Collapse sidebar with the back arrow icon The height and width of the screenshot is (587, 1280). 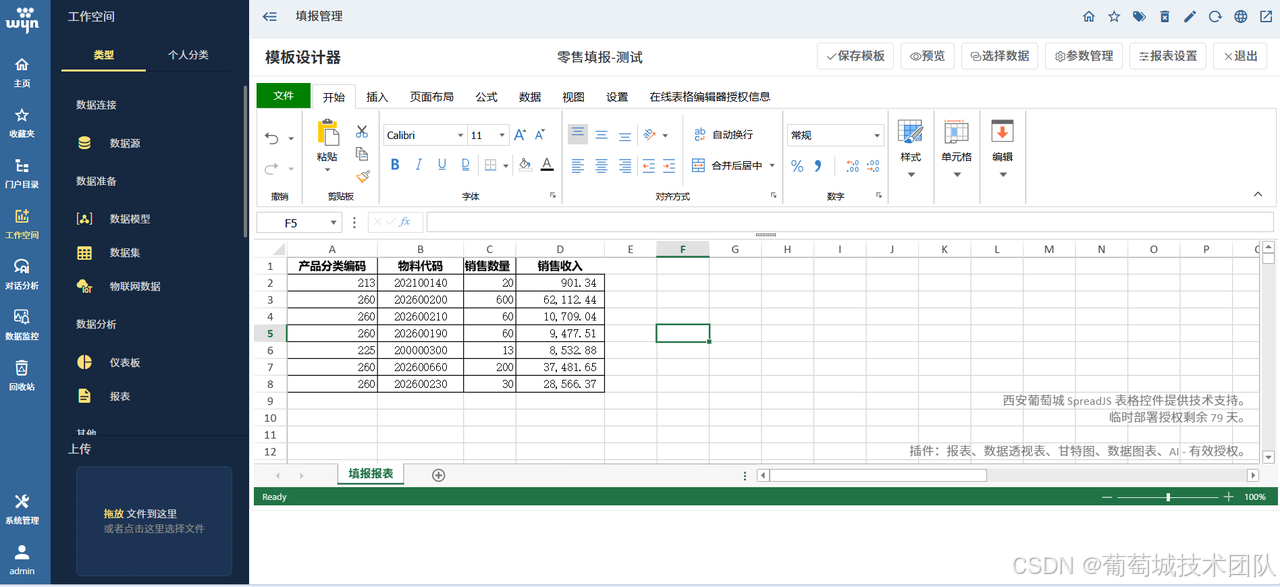pos(269,17)
